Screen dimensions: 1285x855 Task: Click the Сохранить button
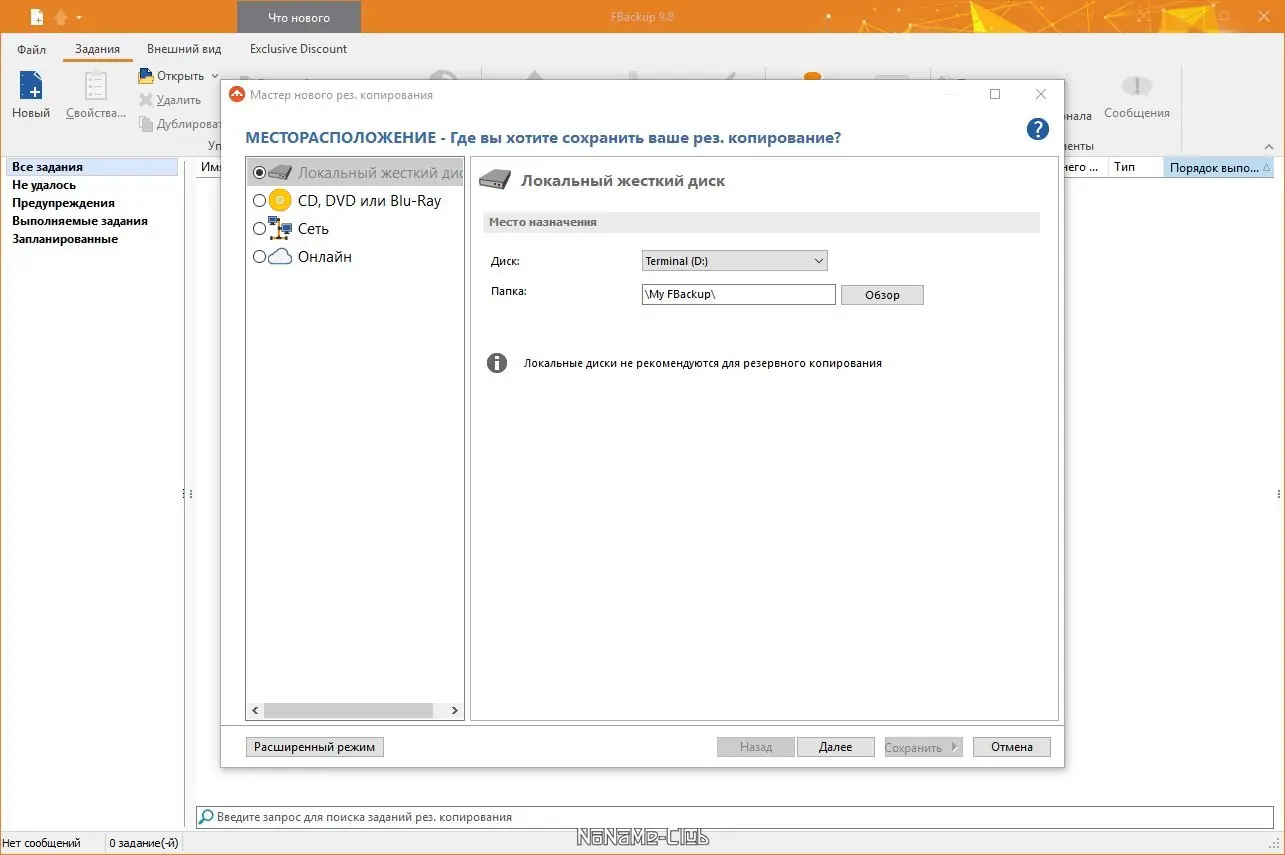coord(923,747)
